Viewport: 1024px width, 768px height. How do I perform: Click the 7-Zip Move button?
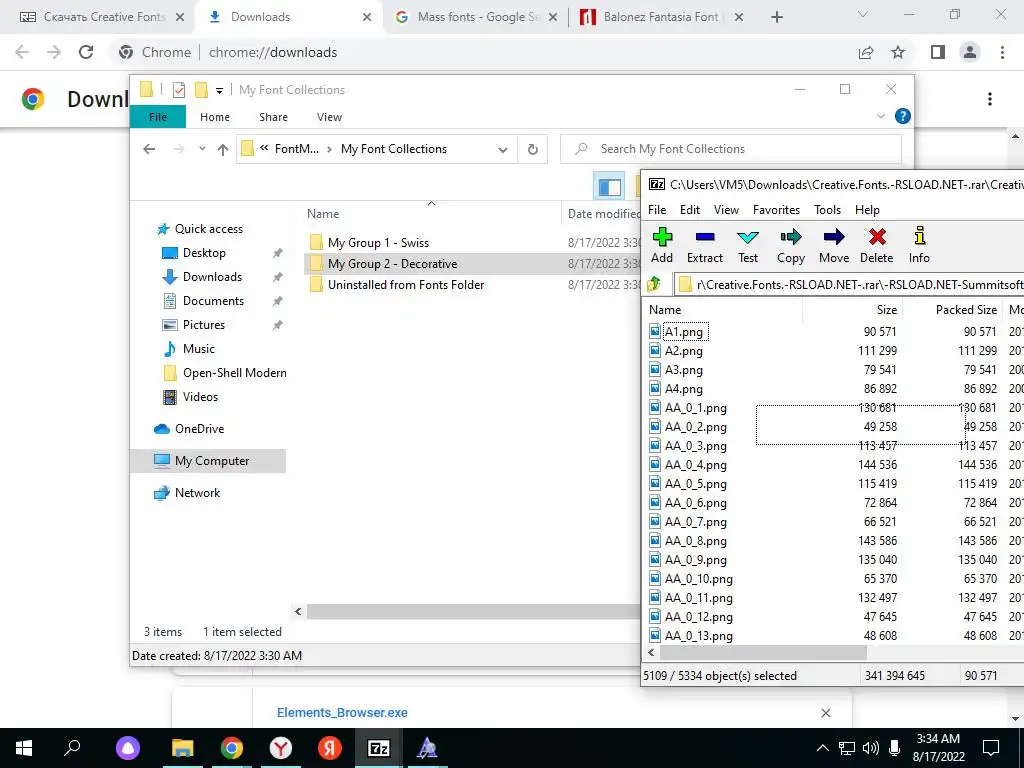tap(834, 246)
